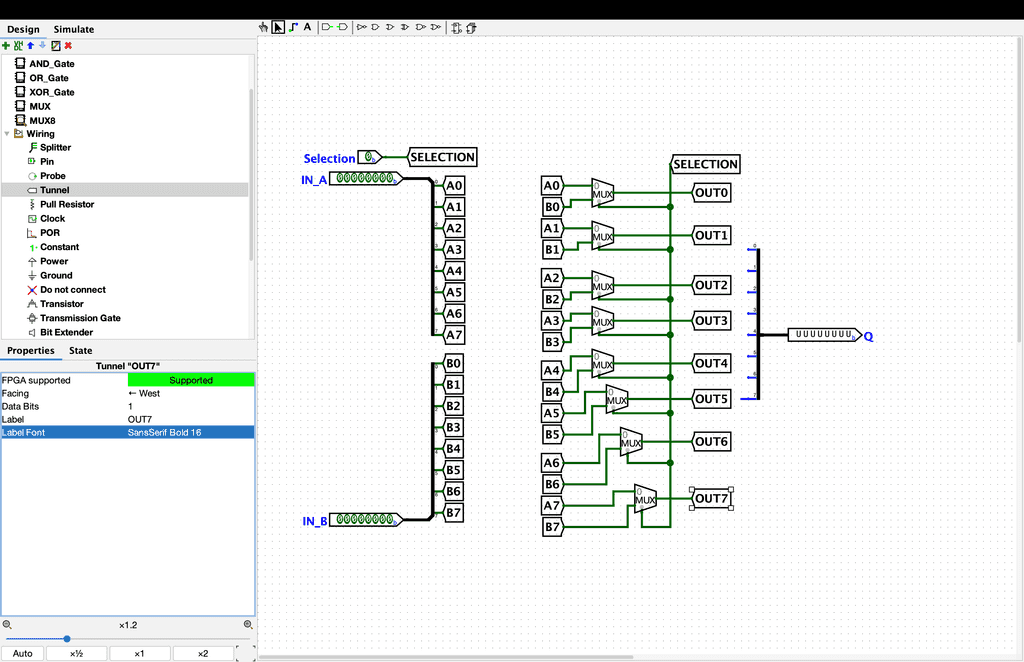This screenshot has width=1024, height=662.
Task: Click the OUT0 tunnel on the canvas
Action: point(712,192)
